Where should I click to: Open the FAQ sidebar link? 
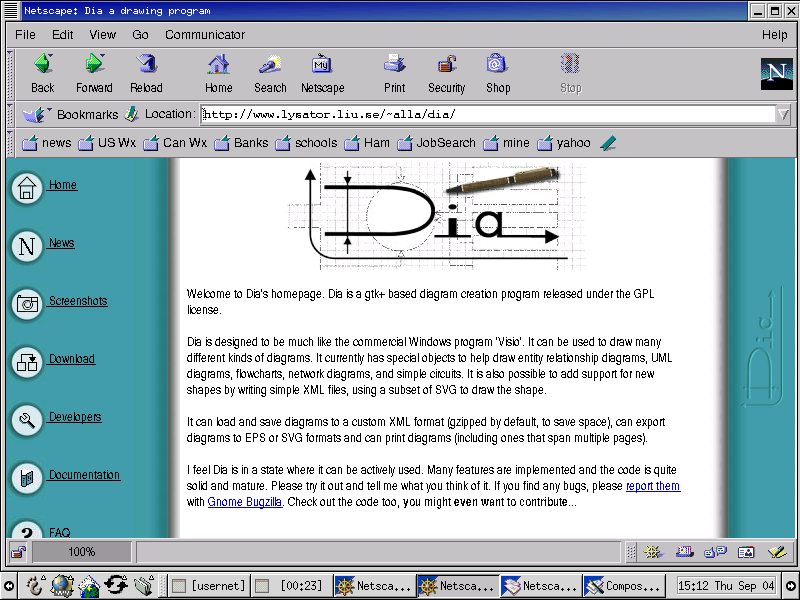pos(59,533)
